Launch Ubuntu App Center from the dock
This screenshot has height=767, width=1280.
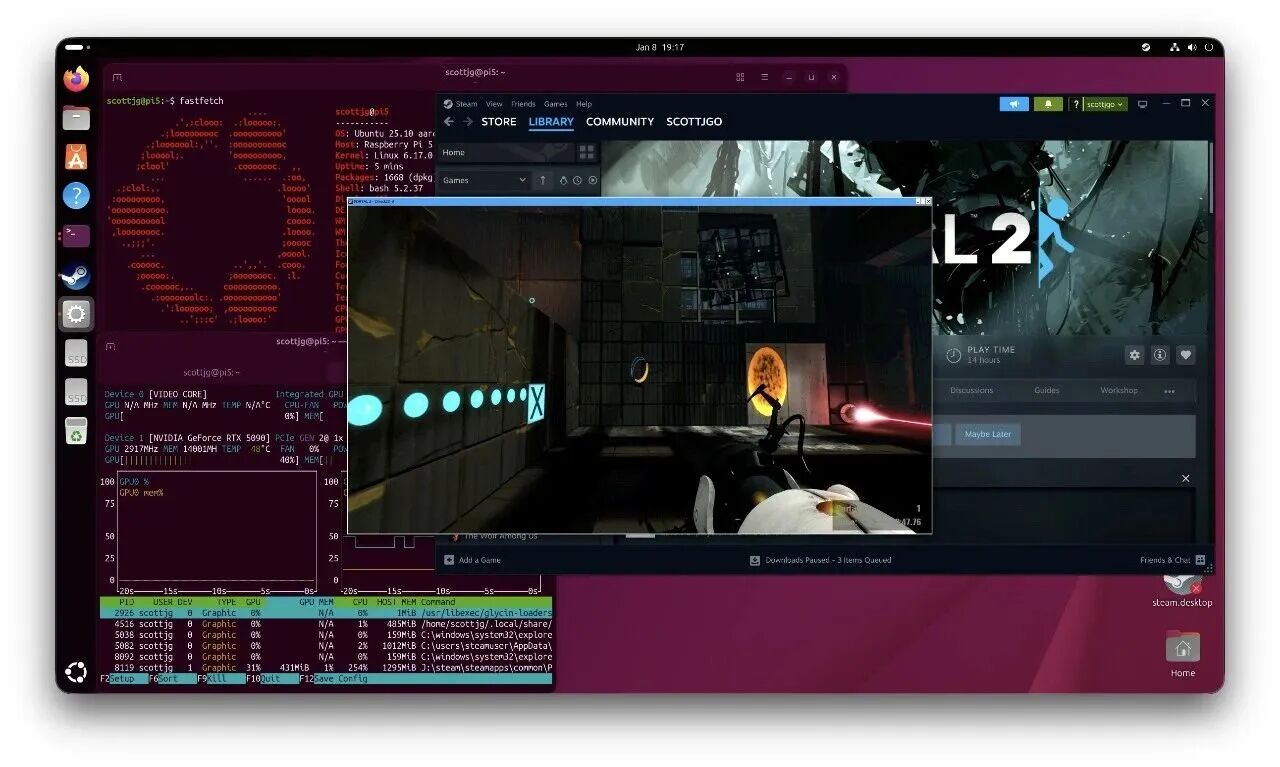pos(76,156)
